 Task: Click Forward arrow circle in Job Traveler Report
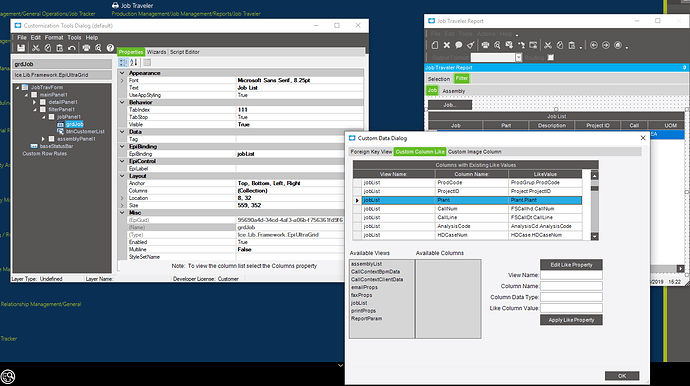[606, 45]
